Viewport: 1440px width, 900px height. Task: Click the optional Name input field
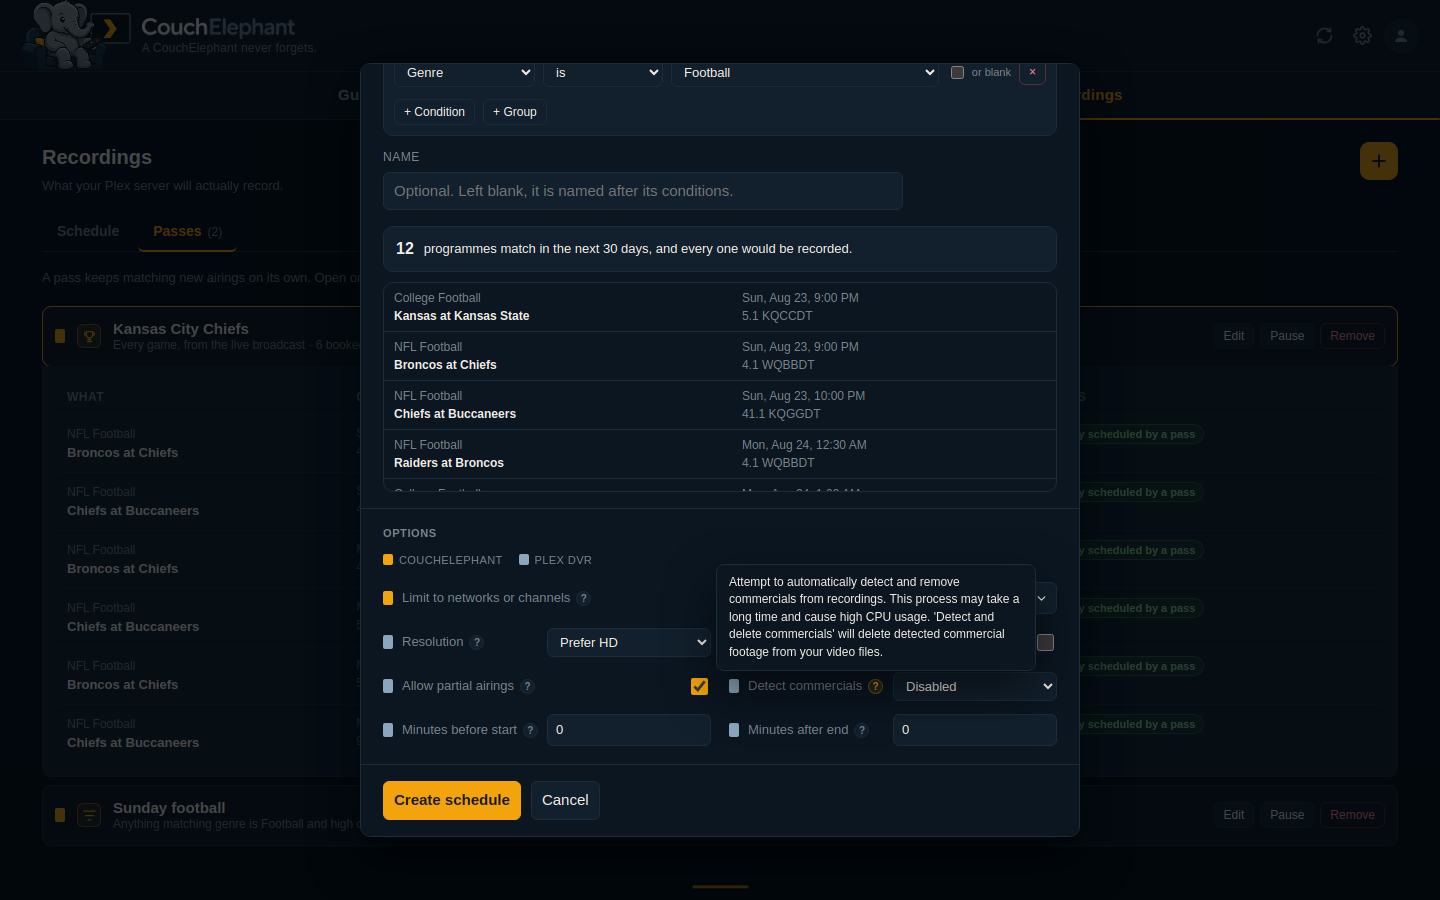[643, 191]
